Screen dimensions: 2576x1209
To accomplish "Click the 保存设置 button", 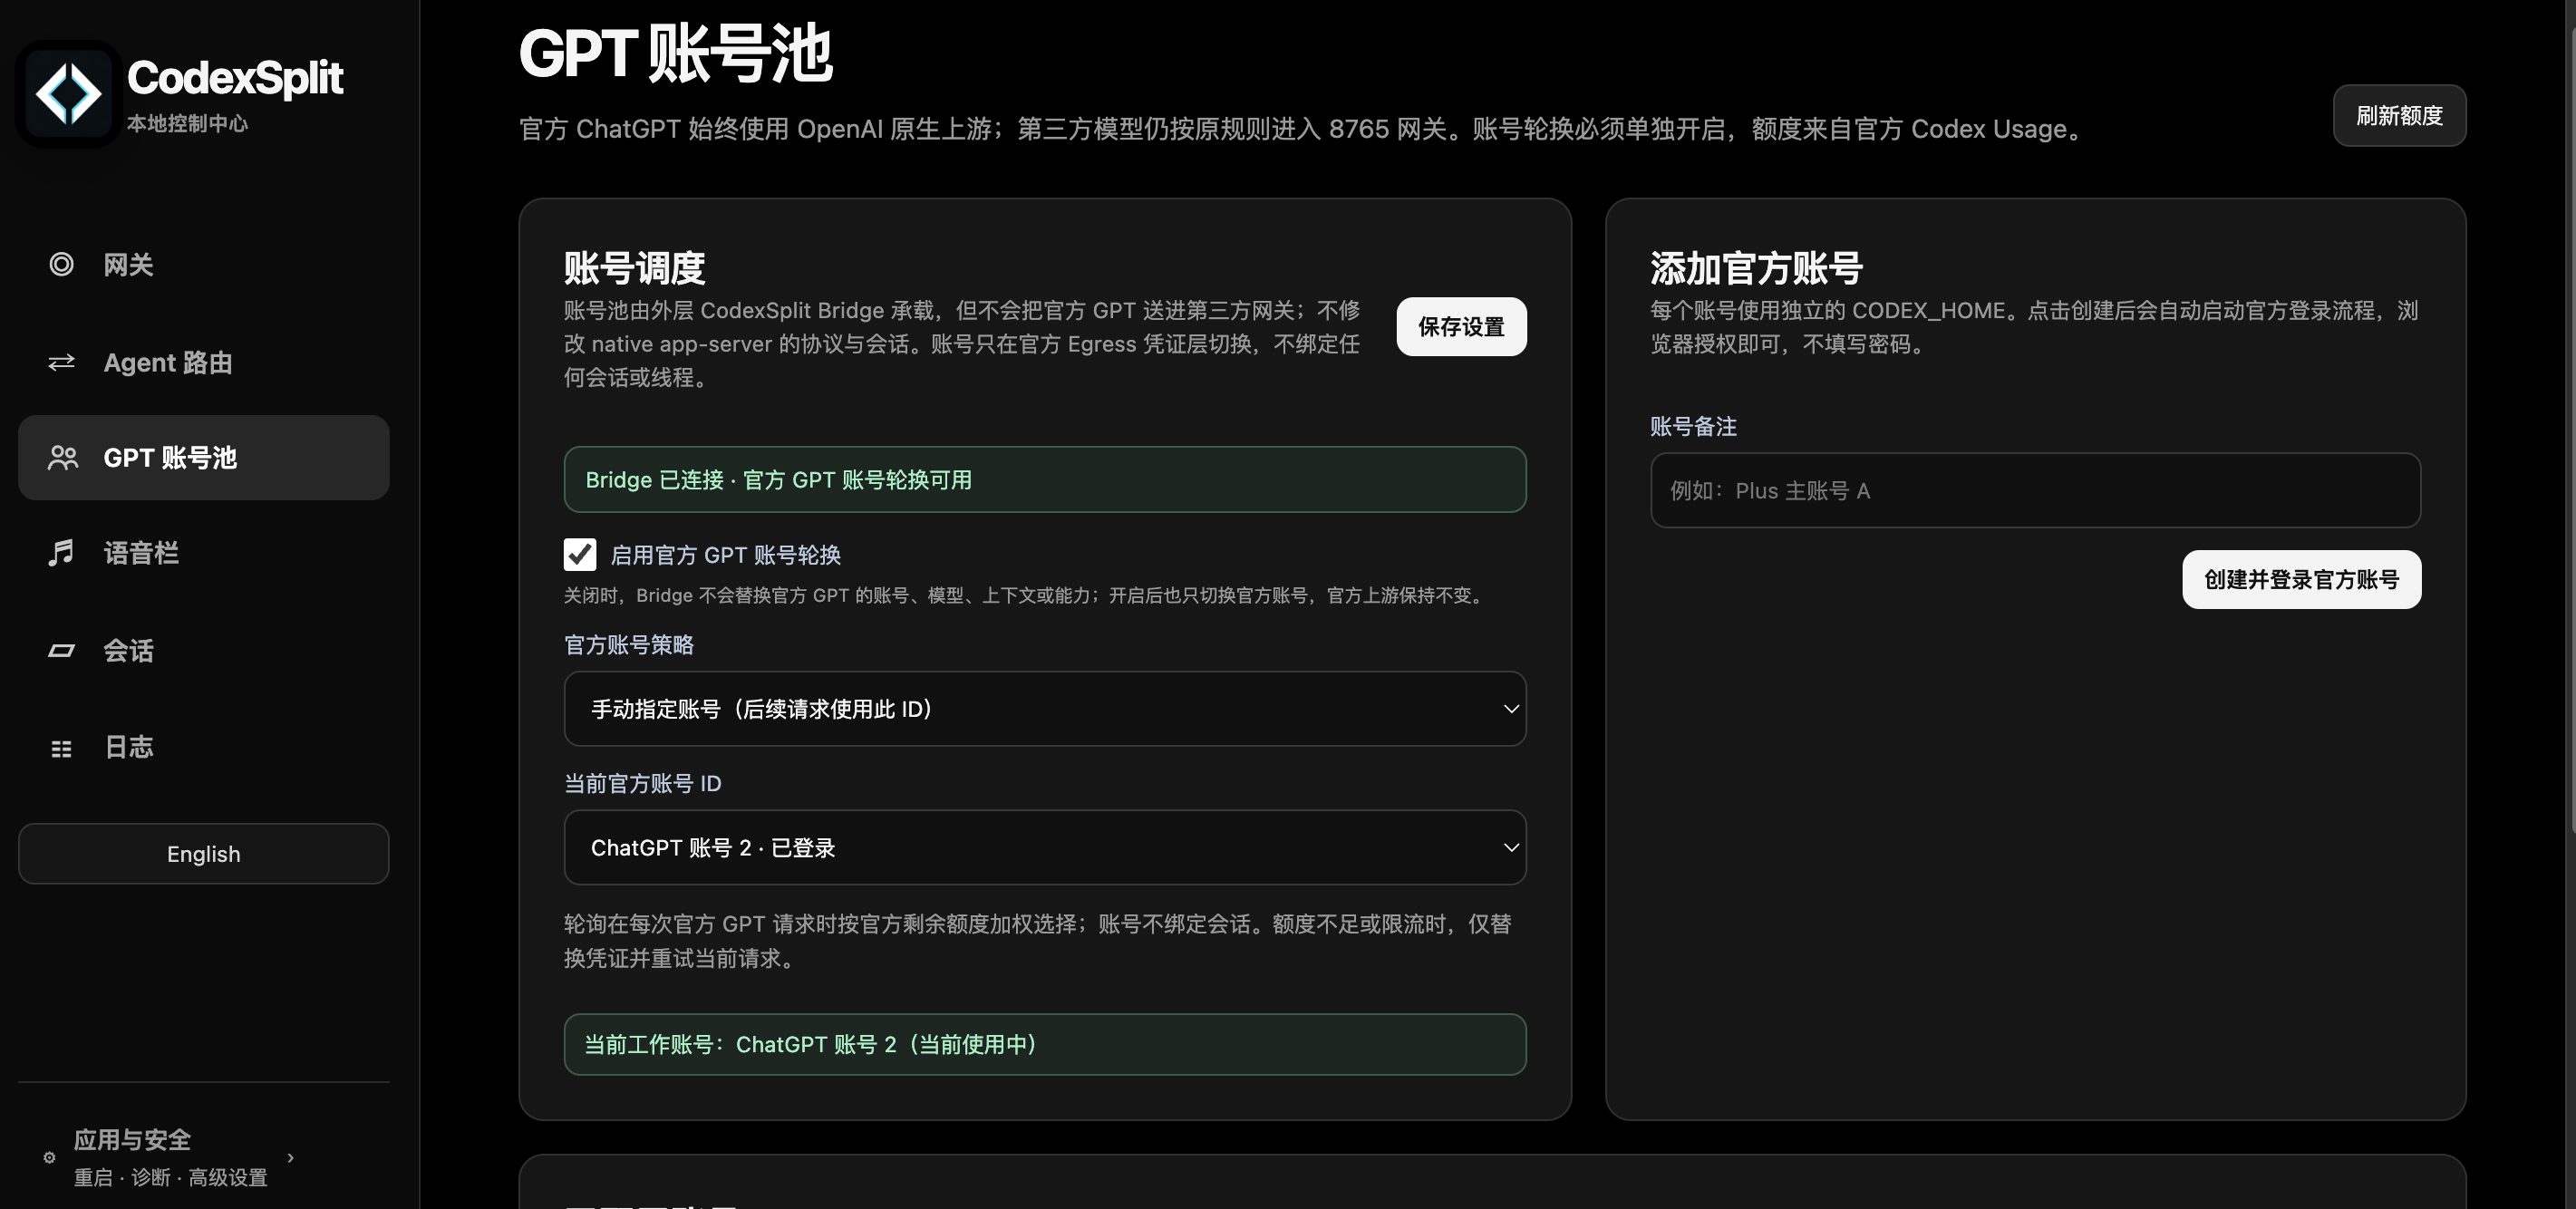I will pos(1461,327).
